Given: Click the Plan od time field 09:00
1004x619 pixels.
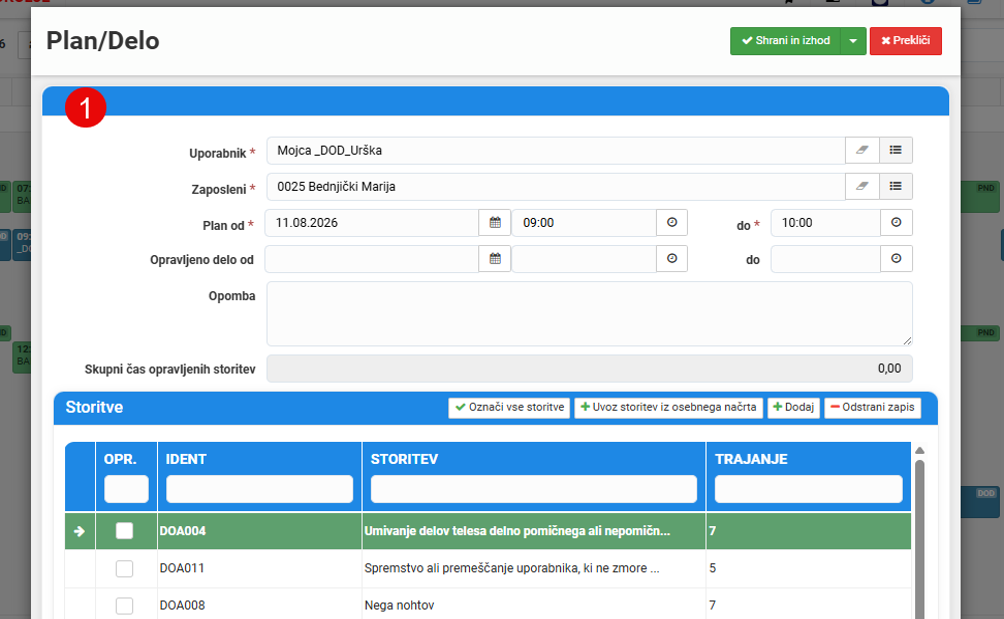Looking at the screenshot, I should point(584,223).
